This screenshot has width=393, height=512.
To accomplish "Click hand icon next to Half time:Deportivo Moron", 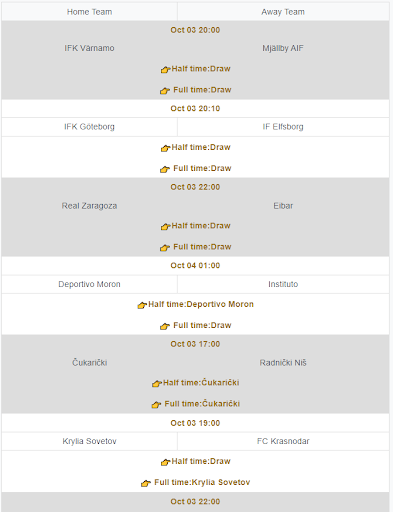I will pos(142,305).
